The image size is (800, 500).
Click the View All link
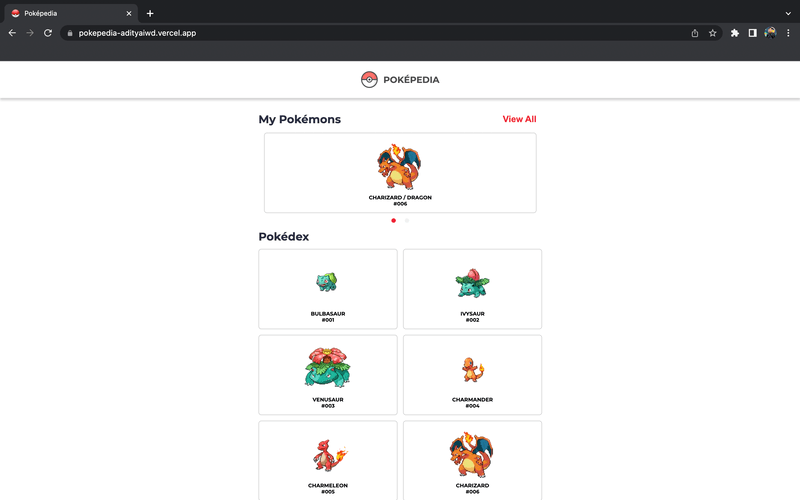point(519,119)
